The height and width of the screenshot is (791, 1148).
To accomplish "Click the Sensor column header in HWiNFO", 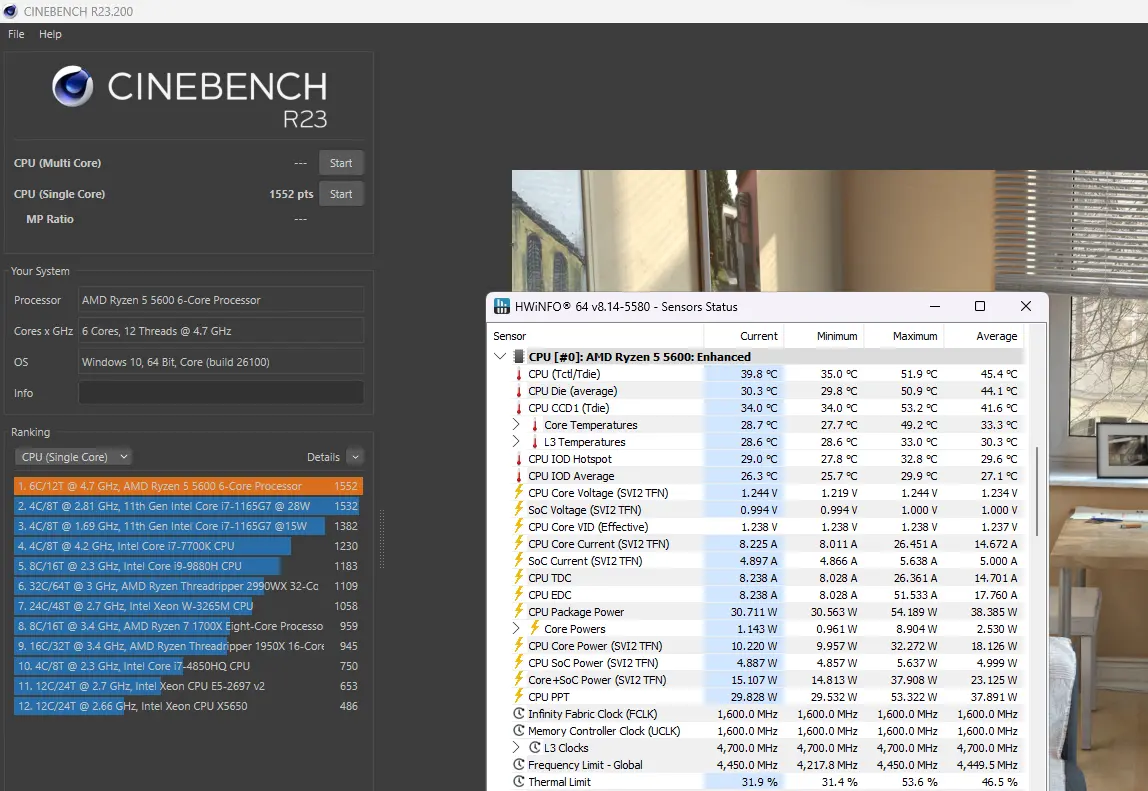I will tap(597, 336).
